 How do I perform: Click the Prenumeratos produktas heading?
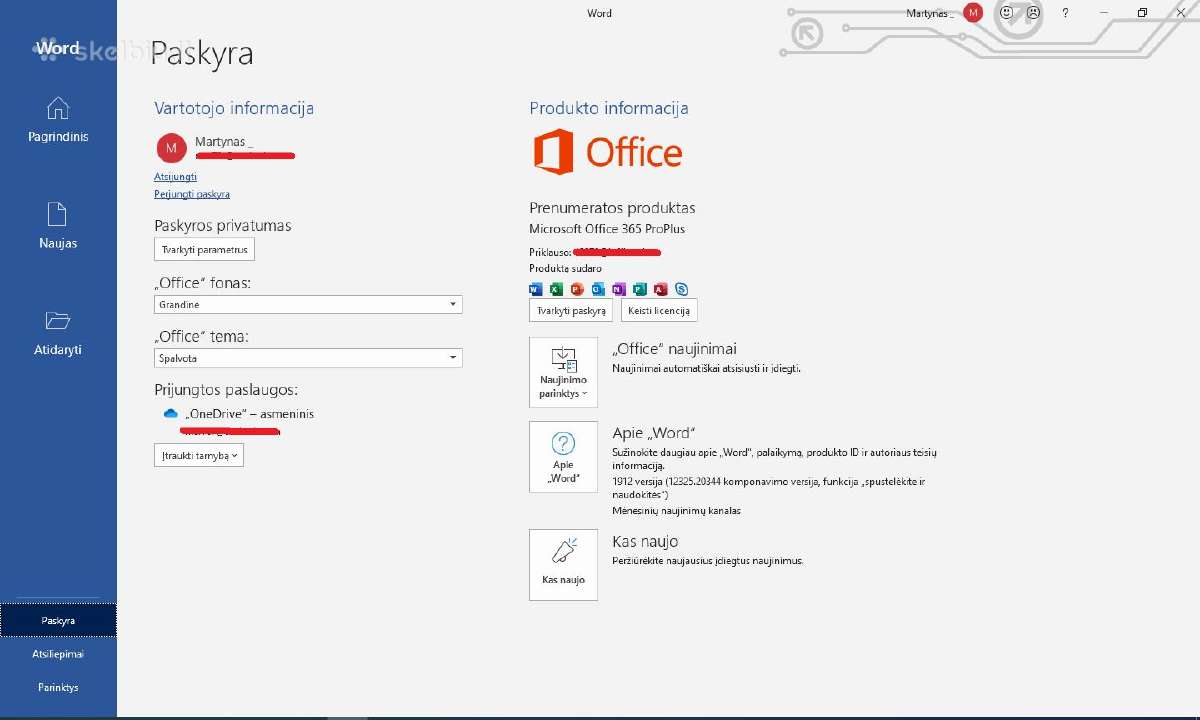point(612,208)
